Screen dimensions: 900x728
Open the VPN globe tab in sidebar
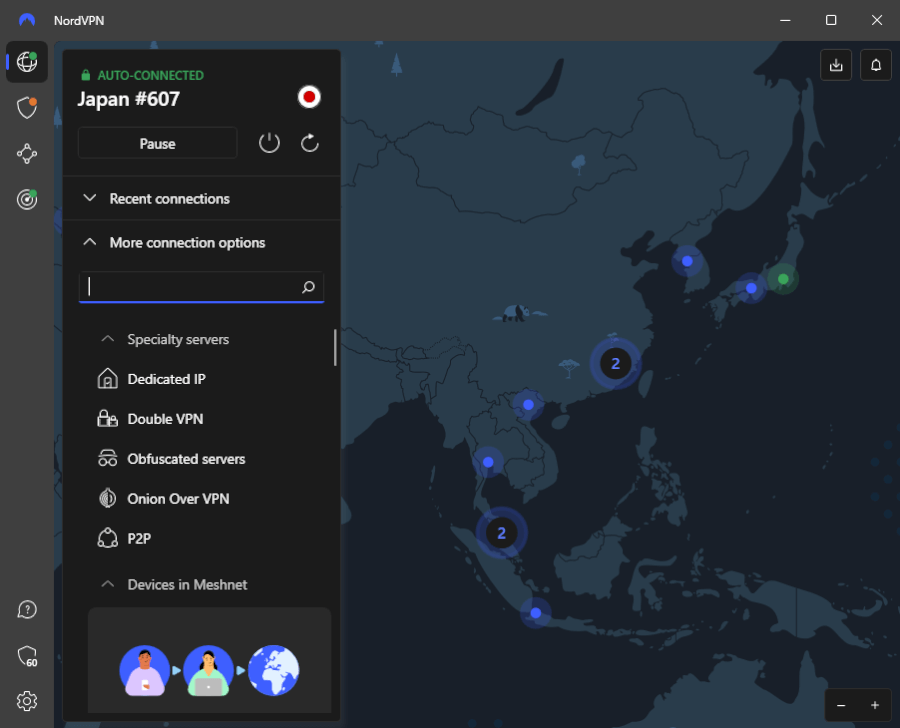pyautogui.click(x=27, y=61)
